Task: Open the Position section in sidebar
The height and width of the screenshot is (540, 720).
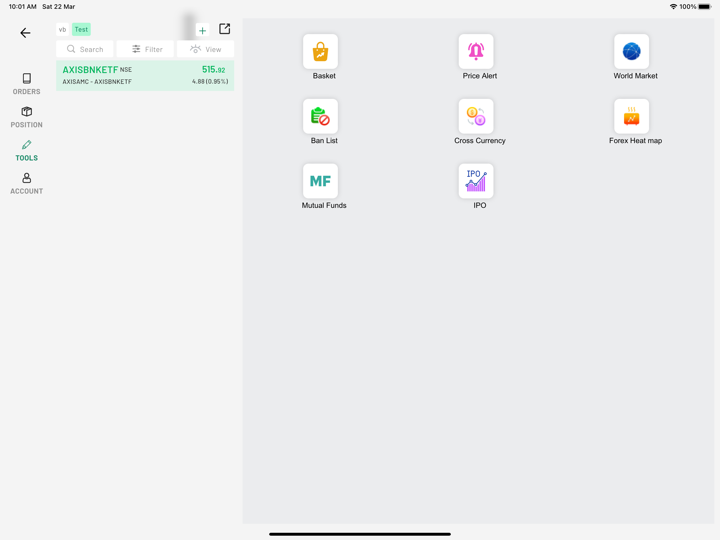Action: (x=27, y=117)
